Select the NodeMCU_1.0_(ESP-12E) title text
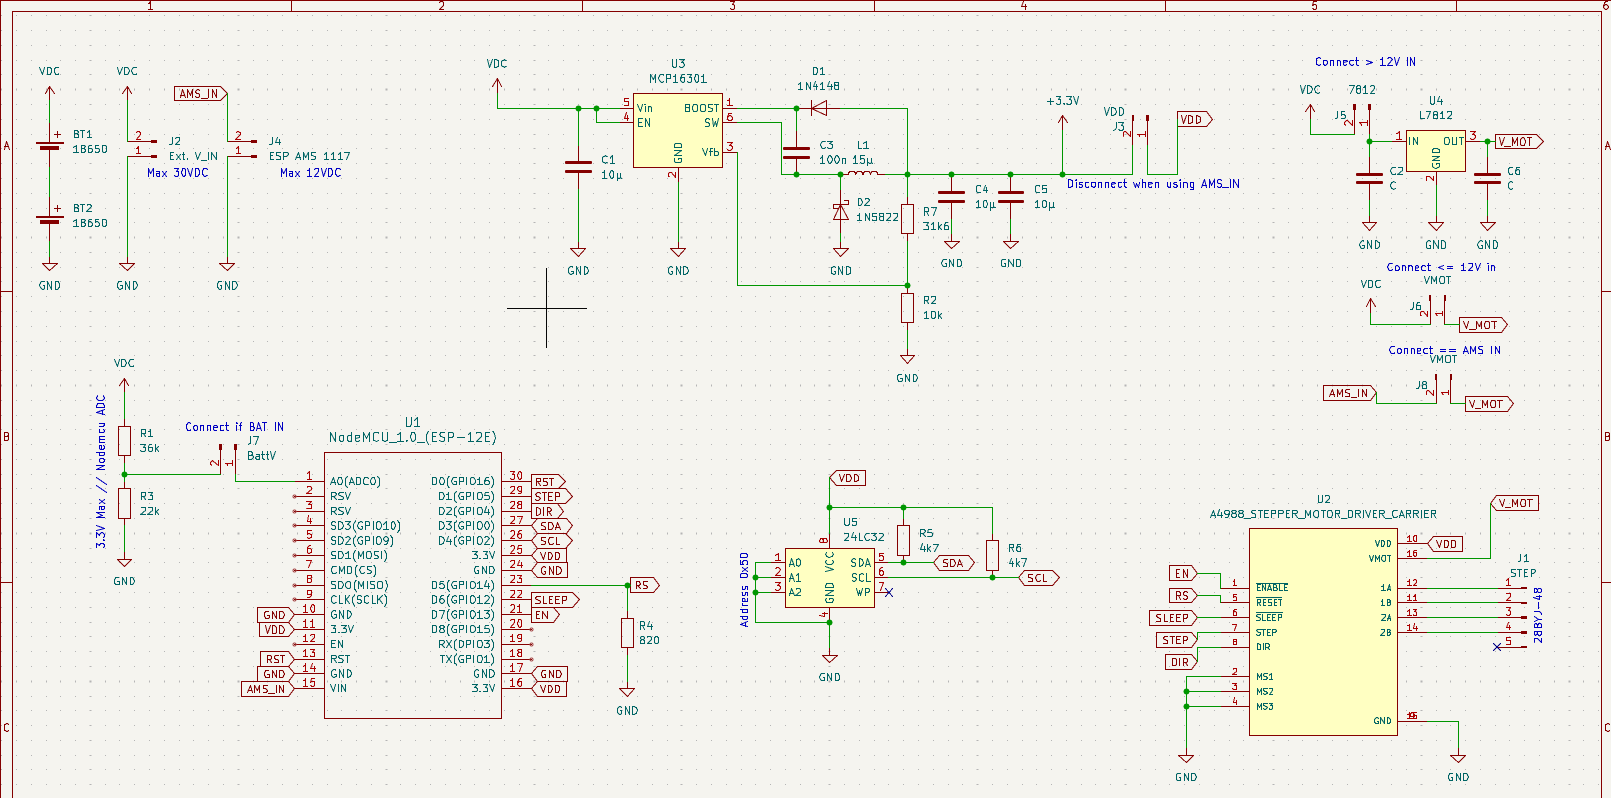Screen dimensions: 1611x798 click(413, 437)
